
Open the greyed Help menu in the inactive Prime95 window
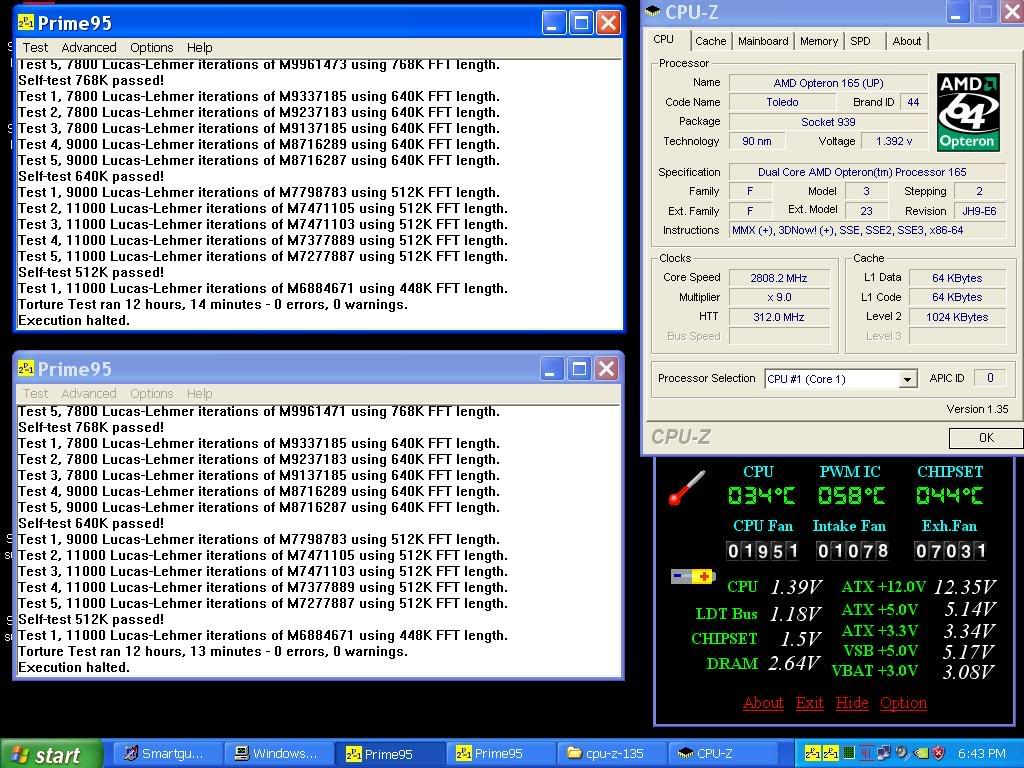click(x=199, y=394)
